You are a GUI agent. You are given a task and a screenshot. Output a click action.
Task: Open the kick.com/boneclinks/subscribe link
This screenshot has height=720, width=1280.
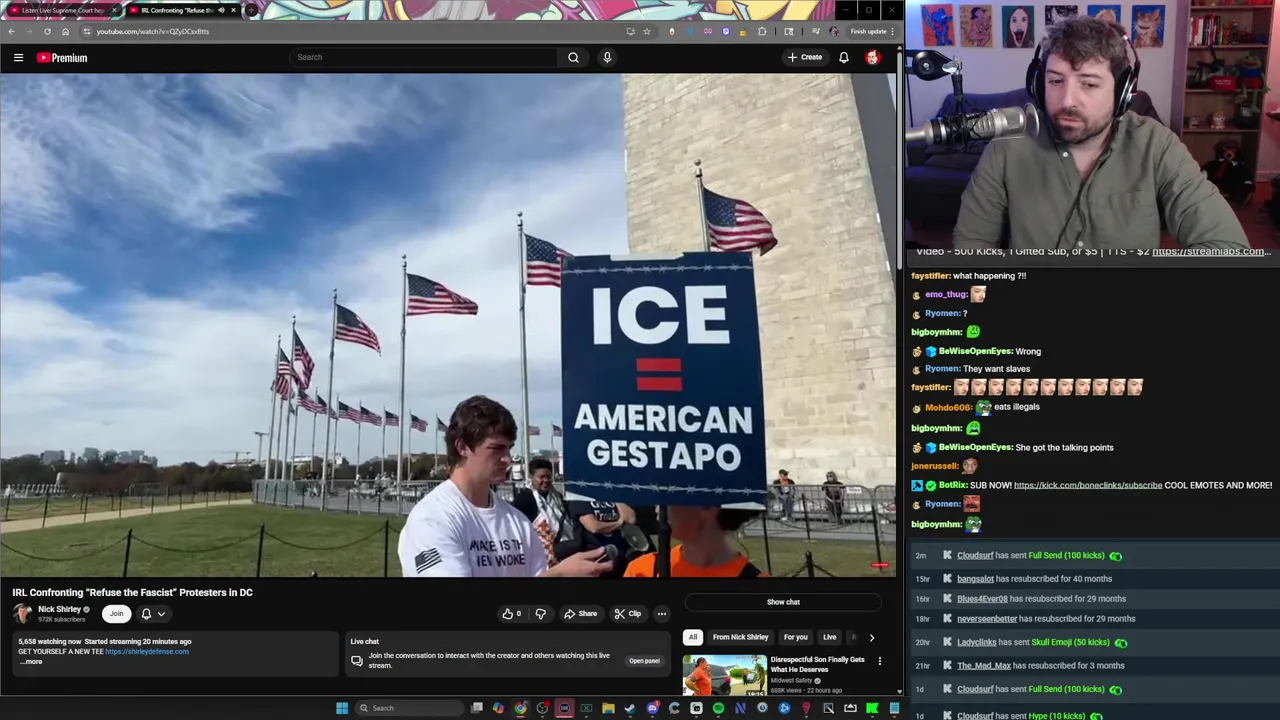(x=1088, y=485)
